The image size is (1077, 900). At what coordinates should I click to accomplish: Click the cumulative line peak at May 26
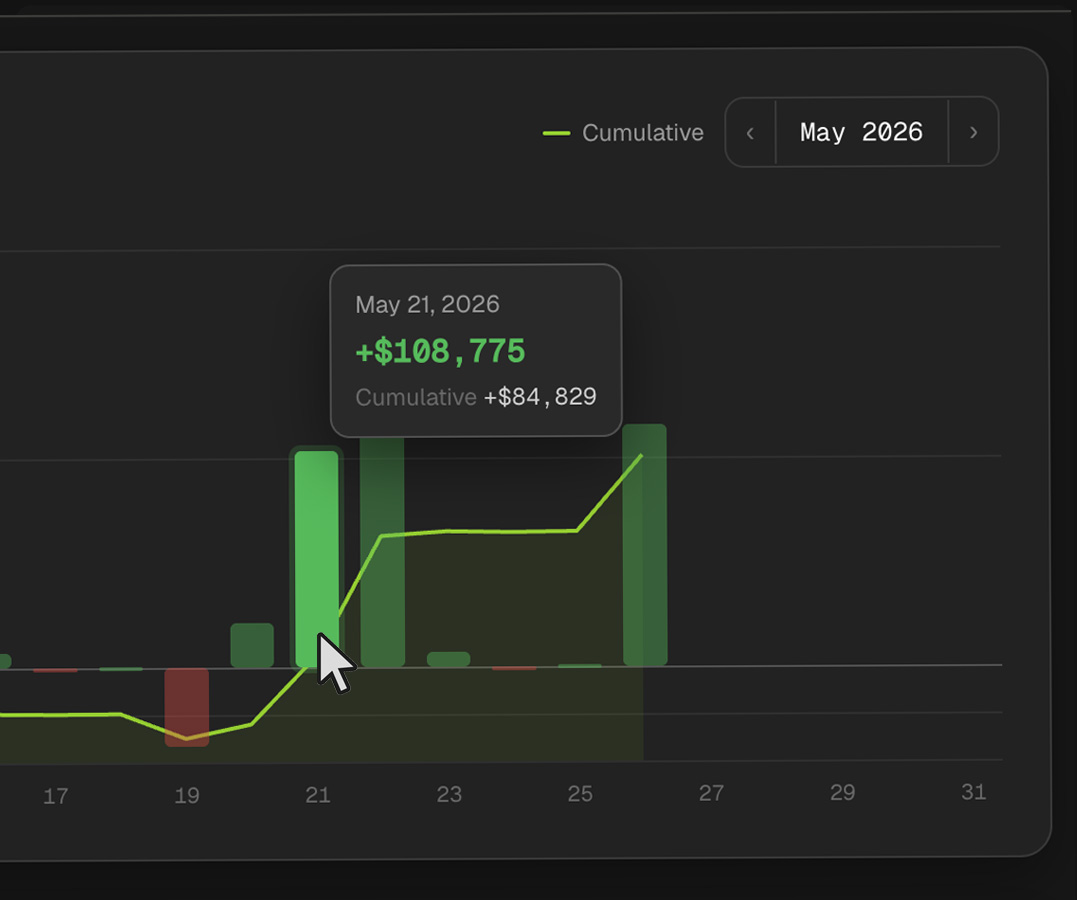pos(642,455)
